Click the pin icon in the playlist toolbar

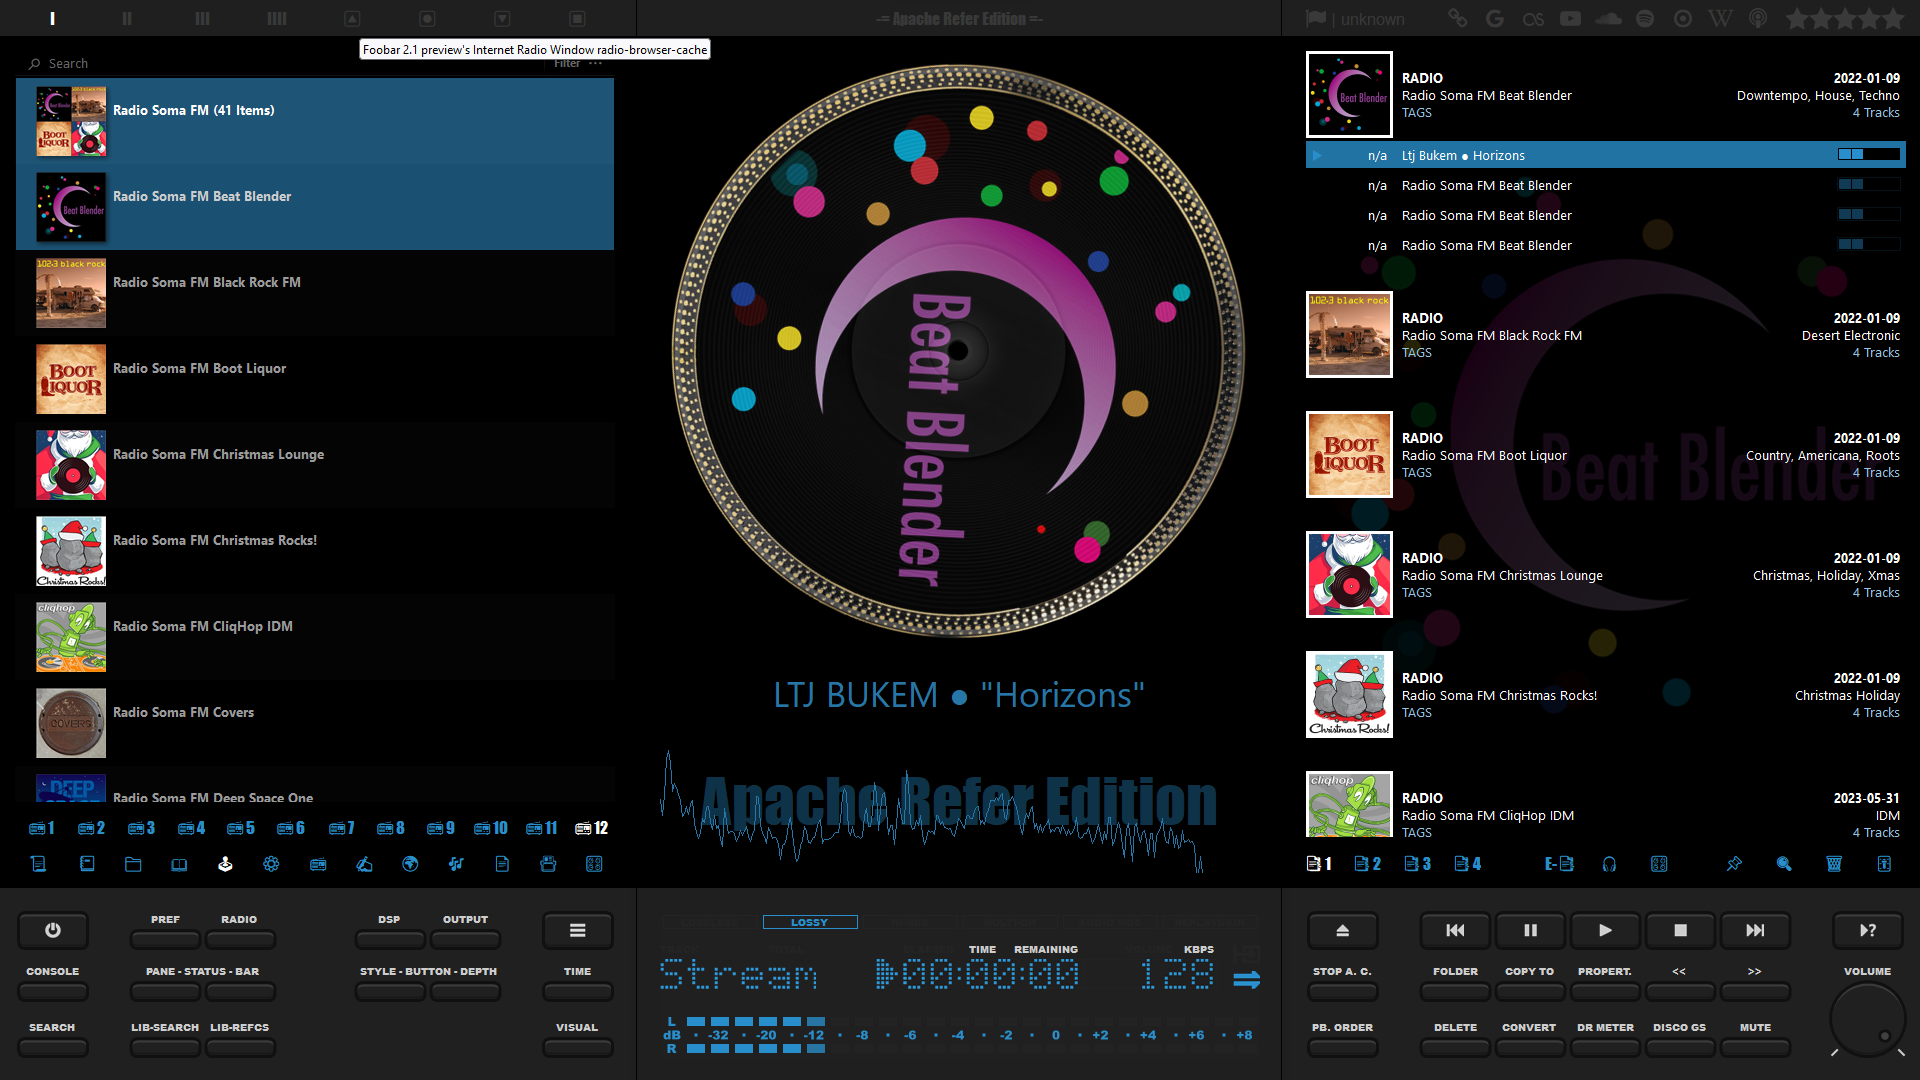[1734, 864]
